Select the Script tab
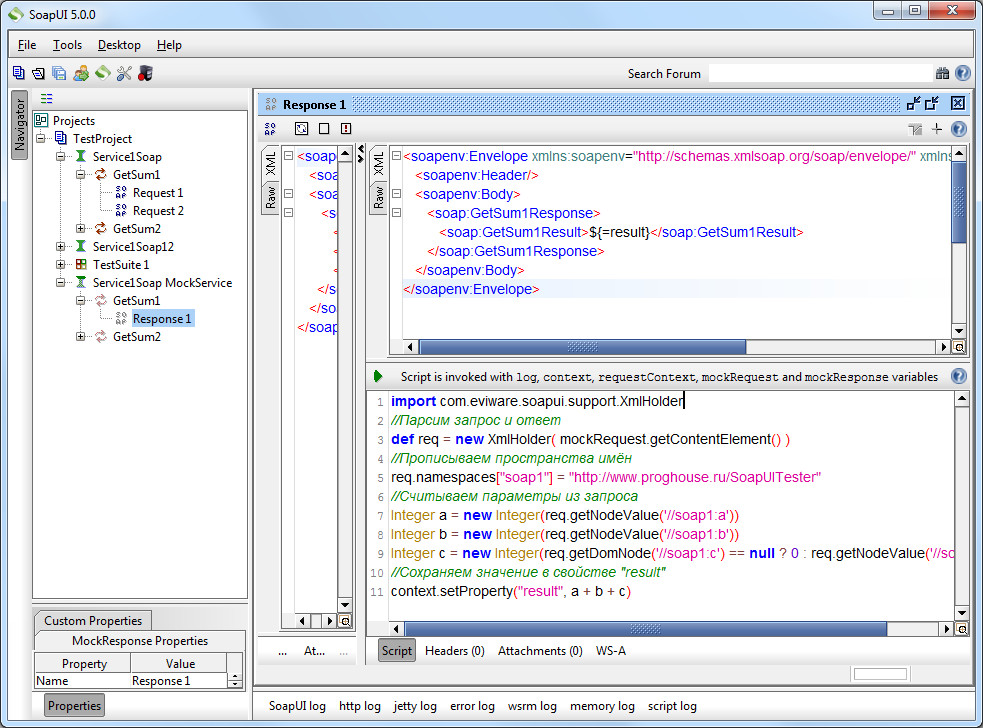The height and width of the screenshot is (728, 983). pyautogui.click(x=397, y=651)
